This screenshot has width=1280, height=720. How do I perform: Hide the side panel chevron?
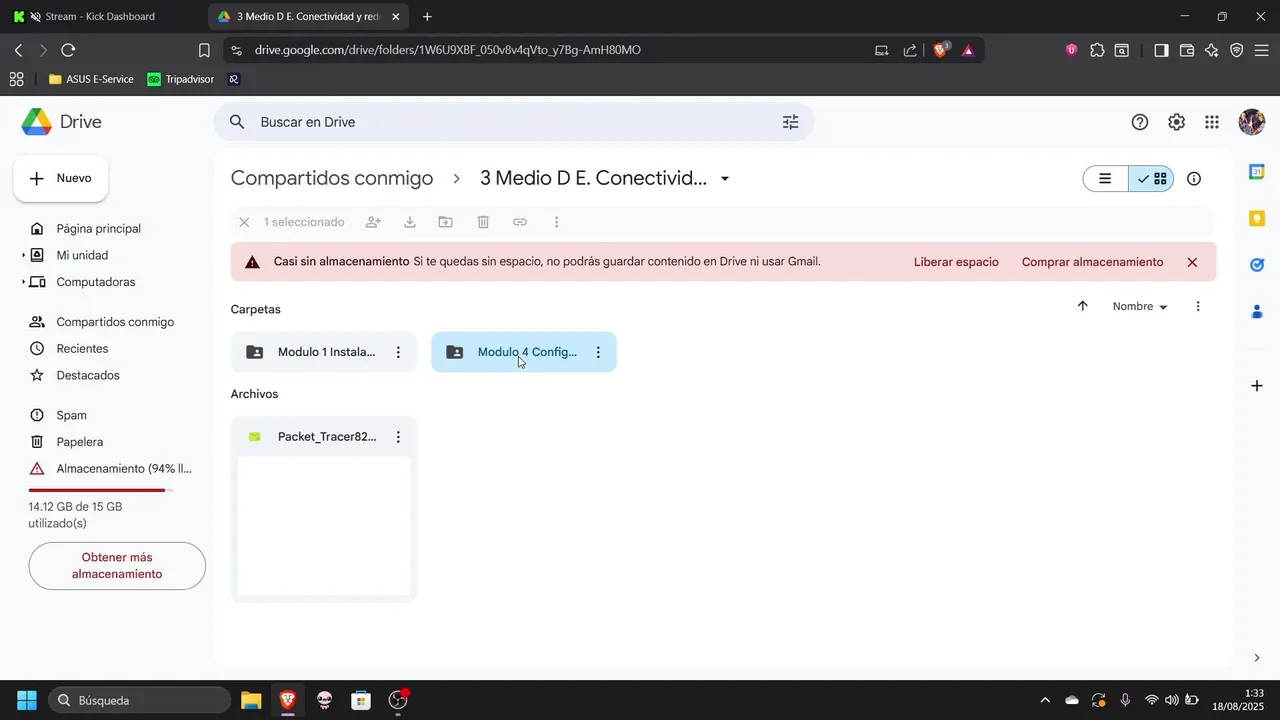pyautogui.click(x=1257, y=657)
